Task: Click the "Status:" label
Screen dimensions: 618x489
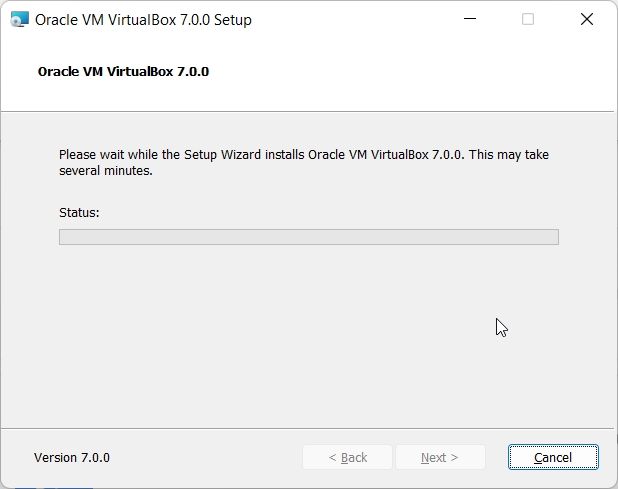Action: tap(80, 212)
